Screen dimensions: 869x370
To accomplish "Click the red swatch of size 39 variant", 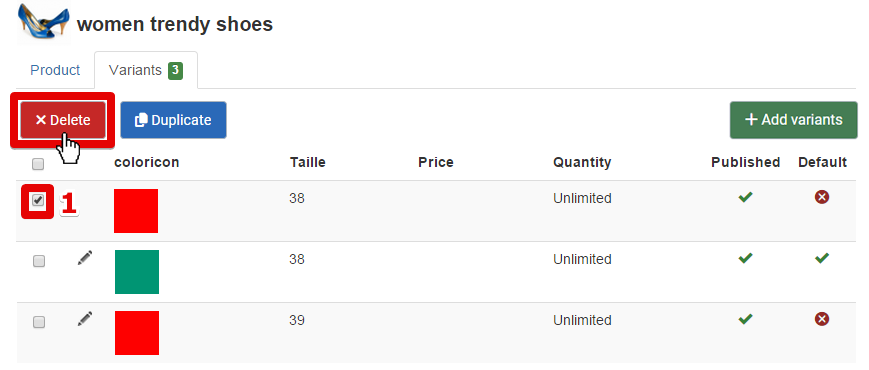I will [137, 333].
